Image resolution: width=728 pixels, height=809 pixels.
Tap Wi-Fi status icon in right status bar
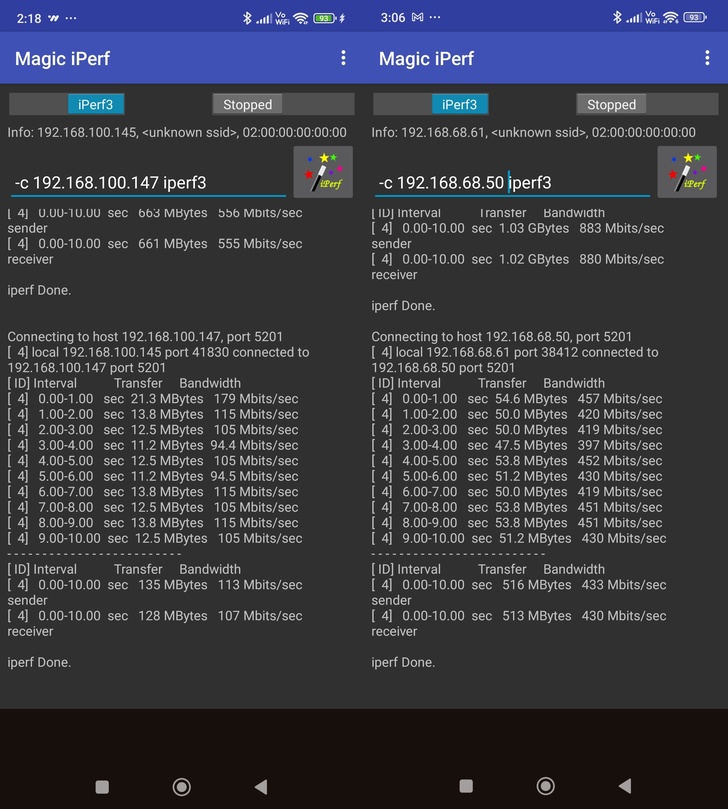(670, 18)
